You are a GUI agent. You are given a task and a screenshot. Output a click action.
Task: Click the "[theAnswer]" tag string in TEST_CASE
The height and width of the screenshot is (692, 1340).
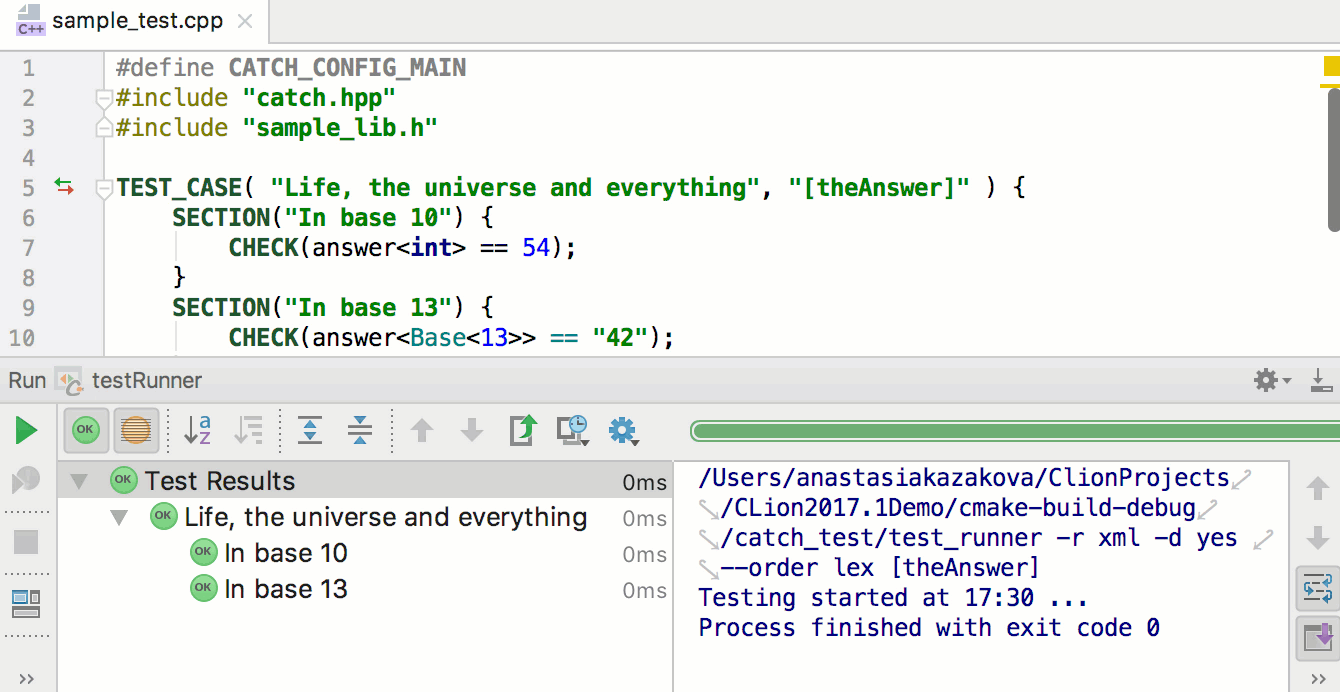879,188
